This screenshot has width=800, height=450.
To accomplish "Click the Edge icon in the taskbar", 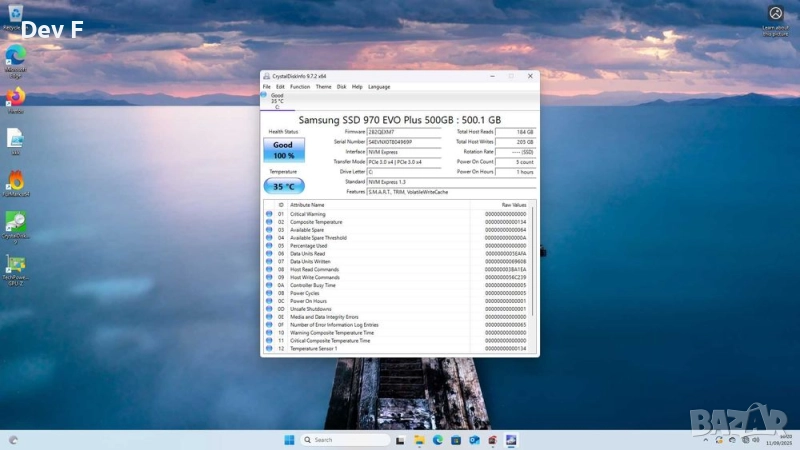I will click(x=438, y=439).
